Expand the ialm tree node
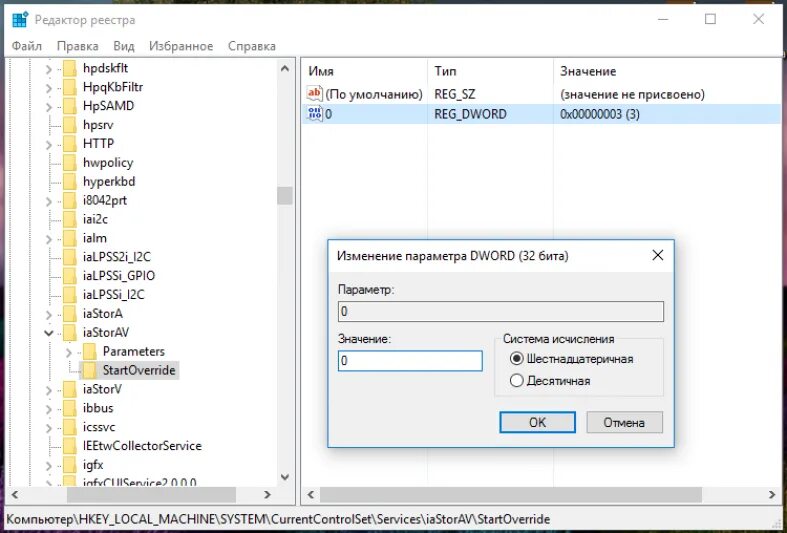The image size is (787, 533). [x=49, y=239]
